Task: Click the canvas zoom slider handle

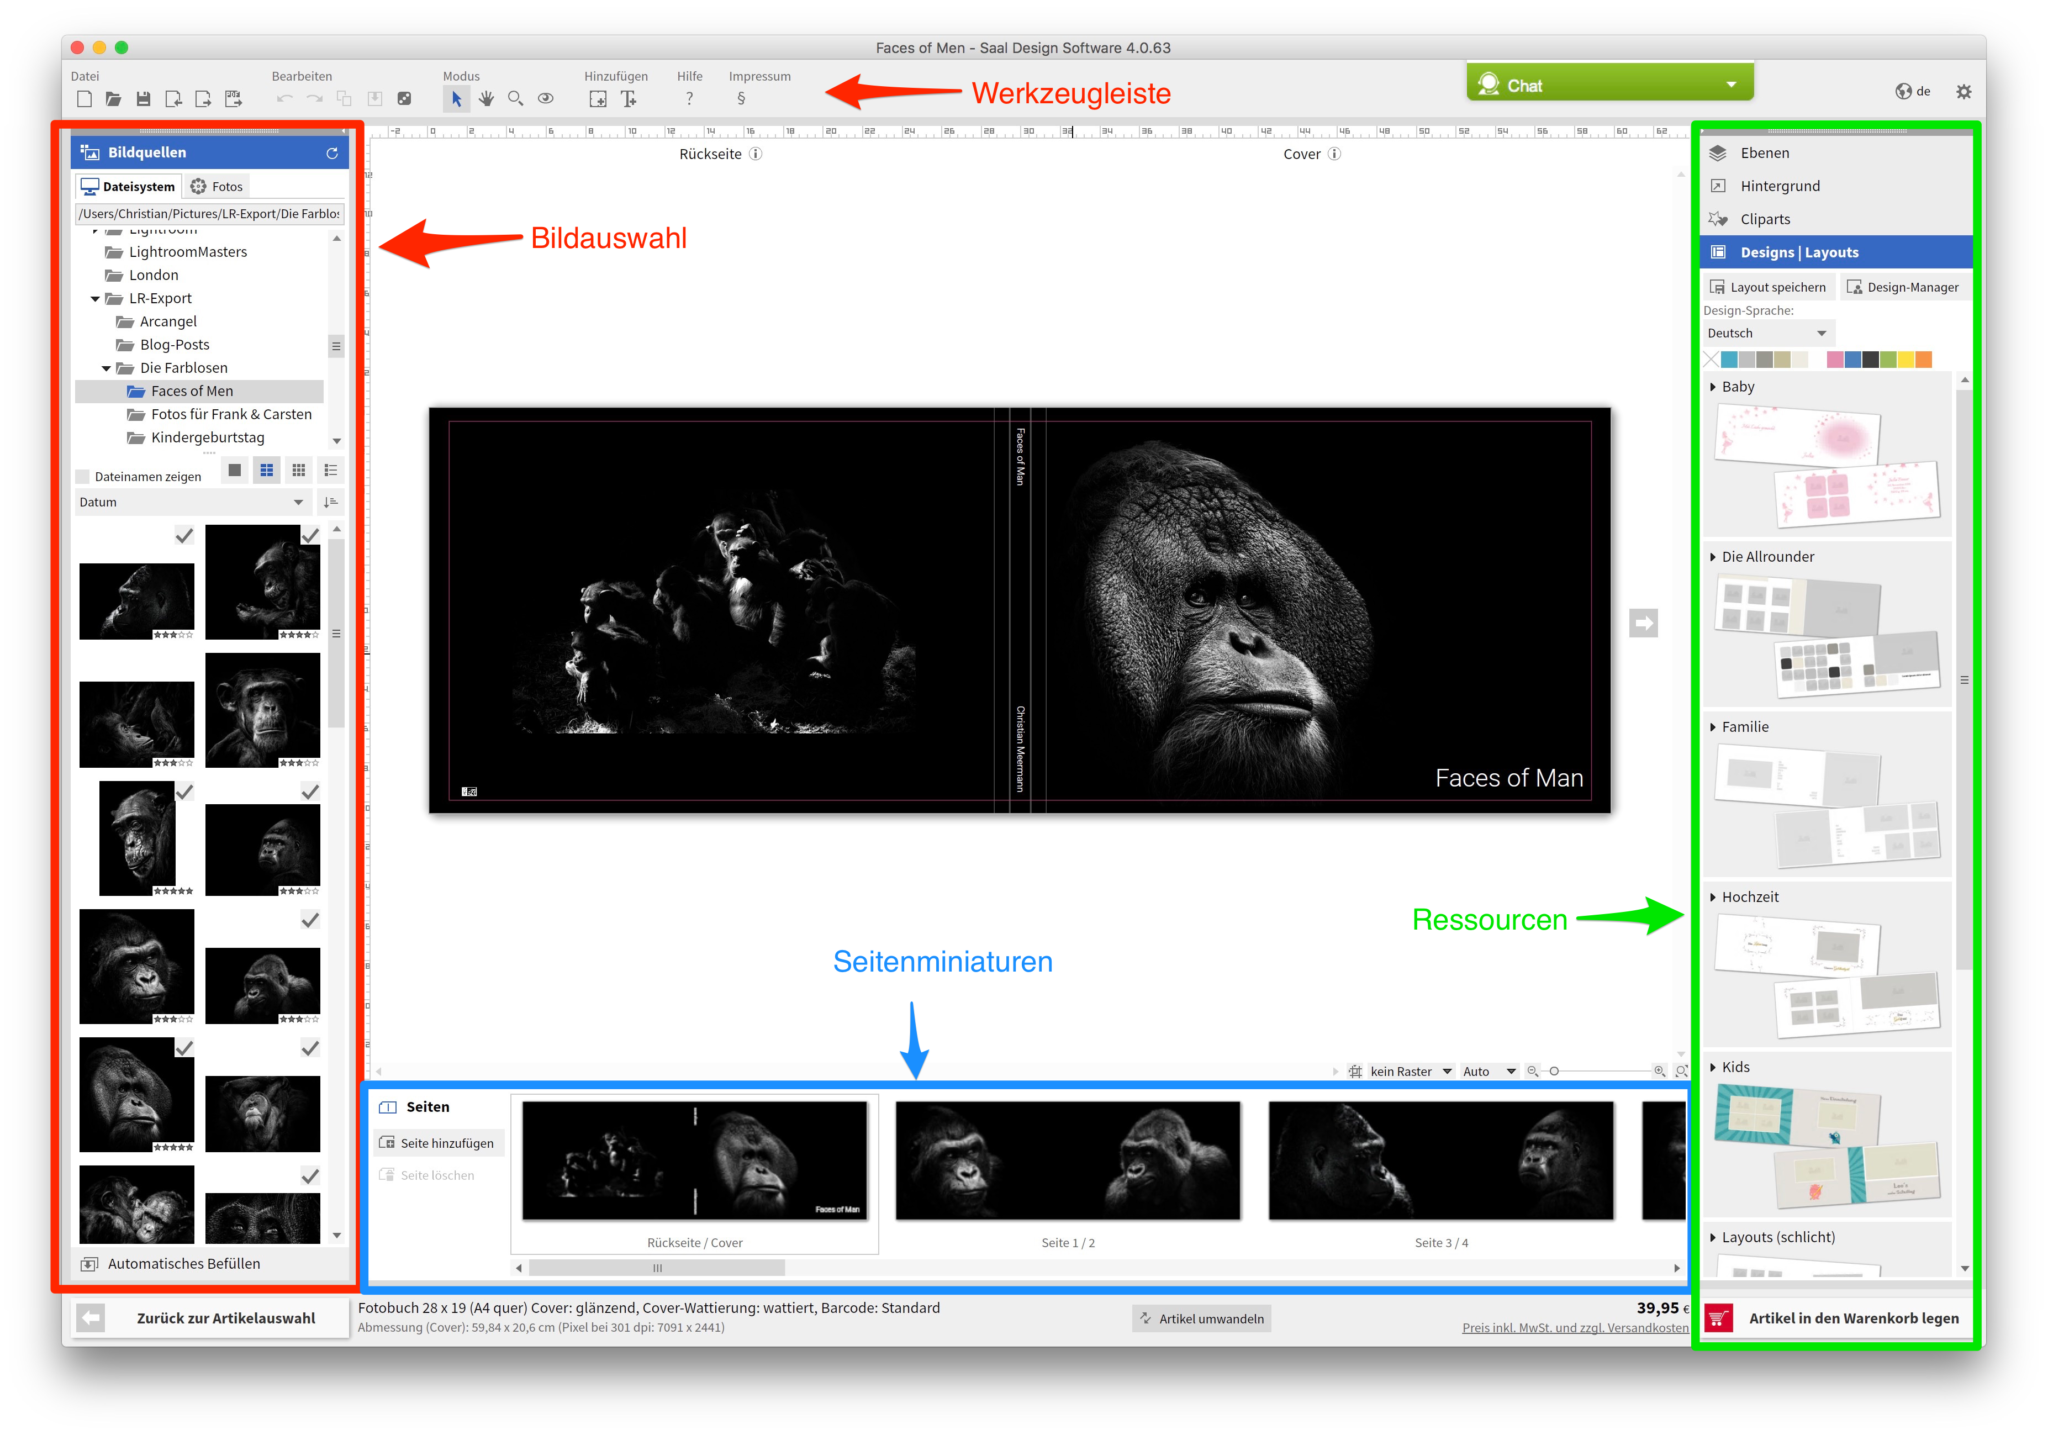Action: [x=1554, y=1071]
